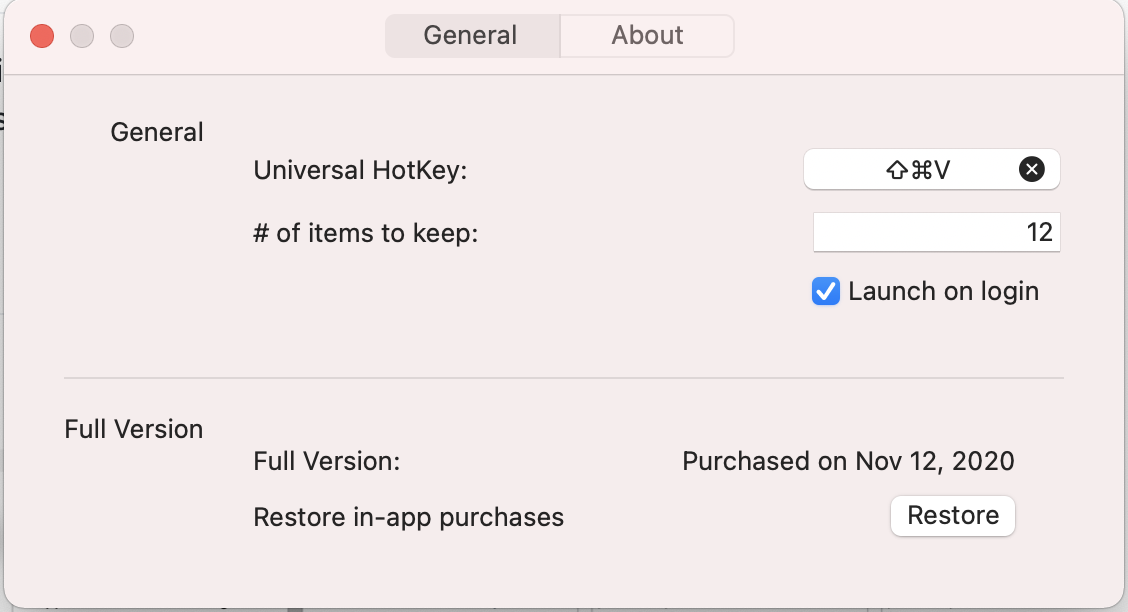The image size is (1128, 612).
Task: Click the items to keep number field
Action: click(935, 233)
